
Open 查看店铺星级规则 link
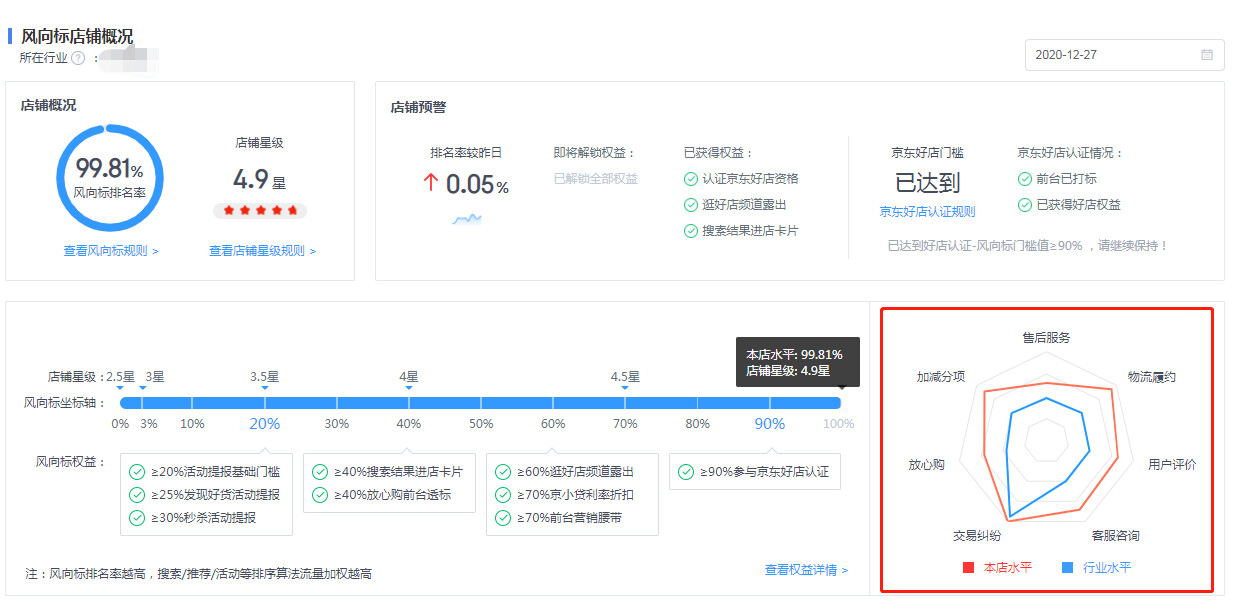point(262,251)
